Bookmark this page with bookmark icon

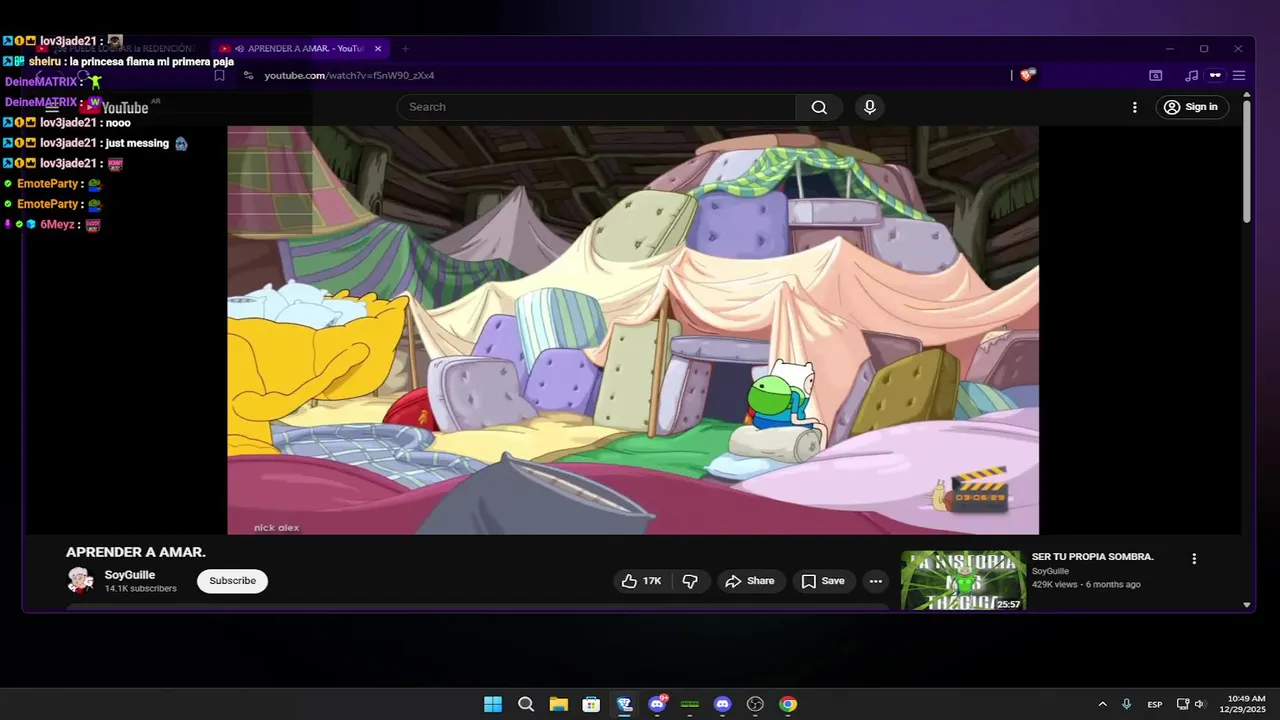click(219, 75)
